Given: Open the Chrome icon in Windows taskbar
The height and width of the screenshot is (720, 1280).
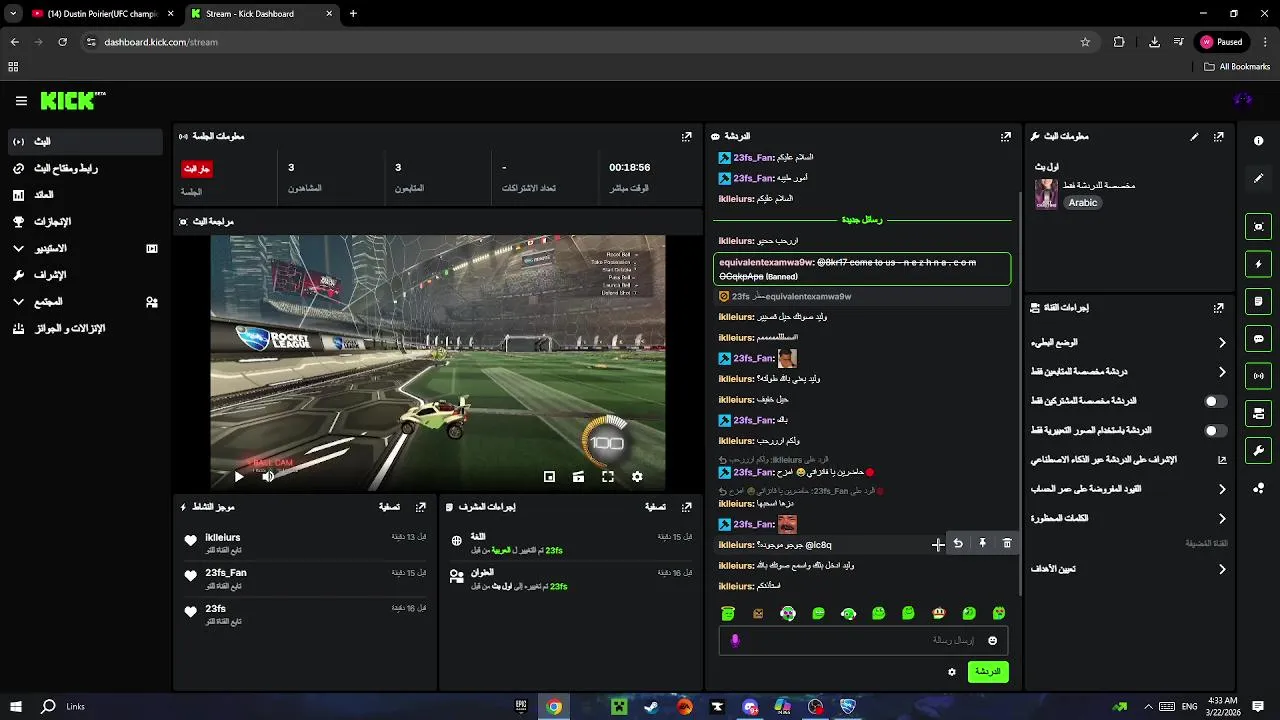Looking at the screenshot, I should point(554,706).
